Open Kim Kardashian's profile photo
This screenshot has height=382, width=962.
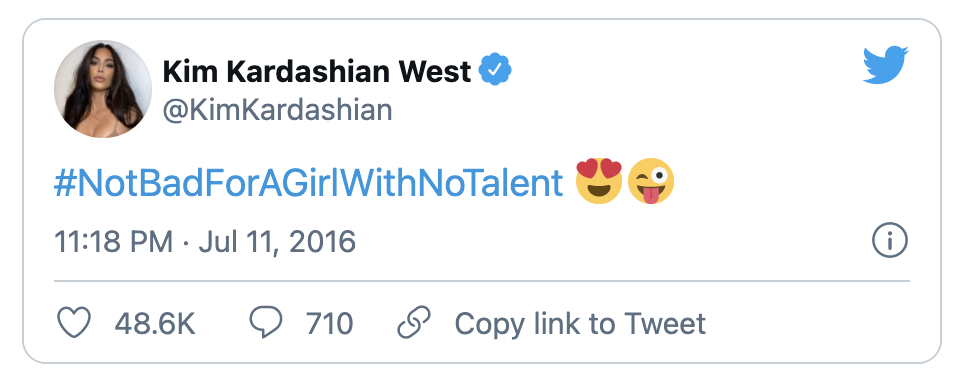click(x=103, y=90)
